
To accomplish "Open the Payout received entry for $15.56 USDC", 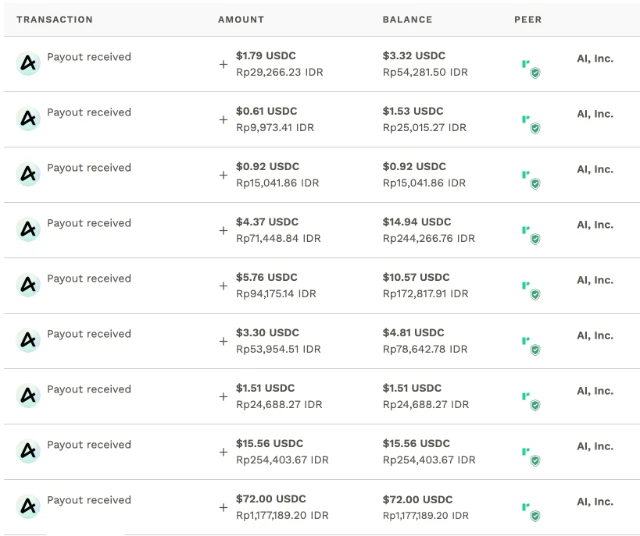I will (89, 445).
